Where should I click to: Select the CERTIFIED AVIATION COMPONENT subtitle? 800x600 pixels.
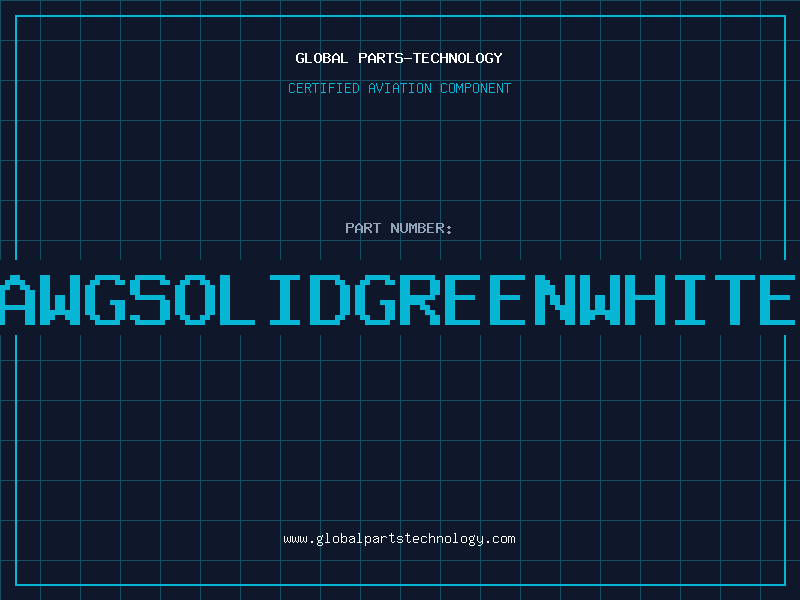point(399,88)
